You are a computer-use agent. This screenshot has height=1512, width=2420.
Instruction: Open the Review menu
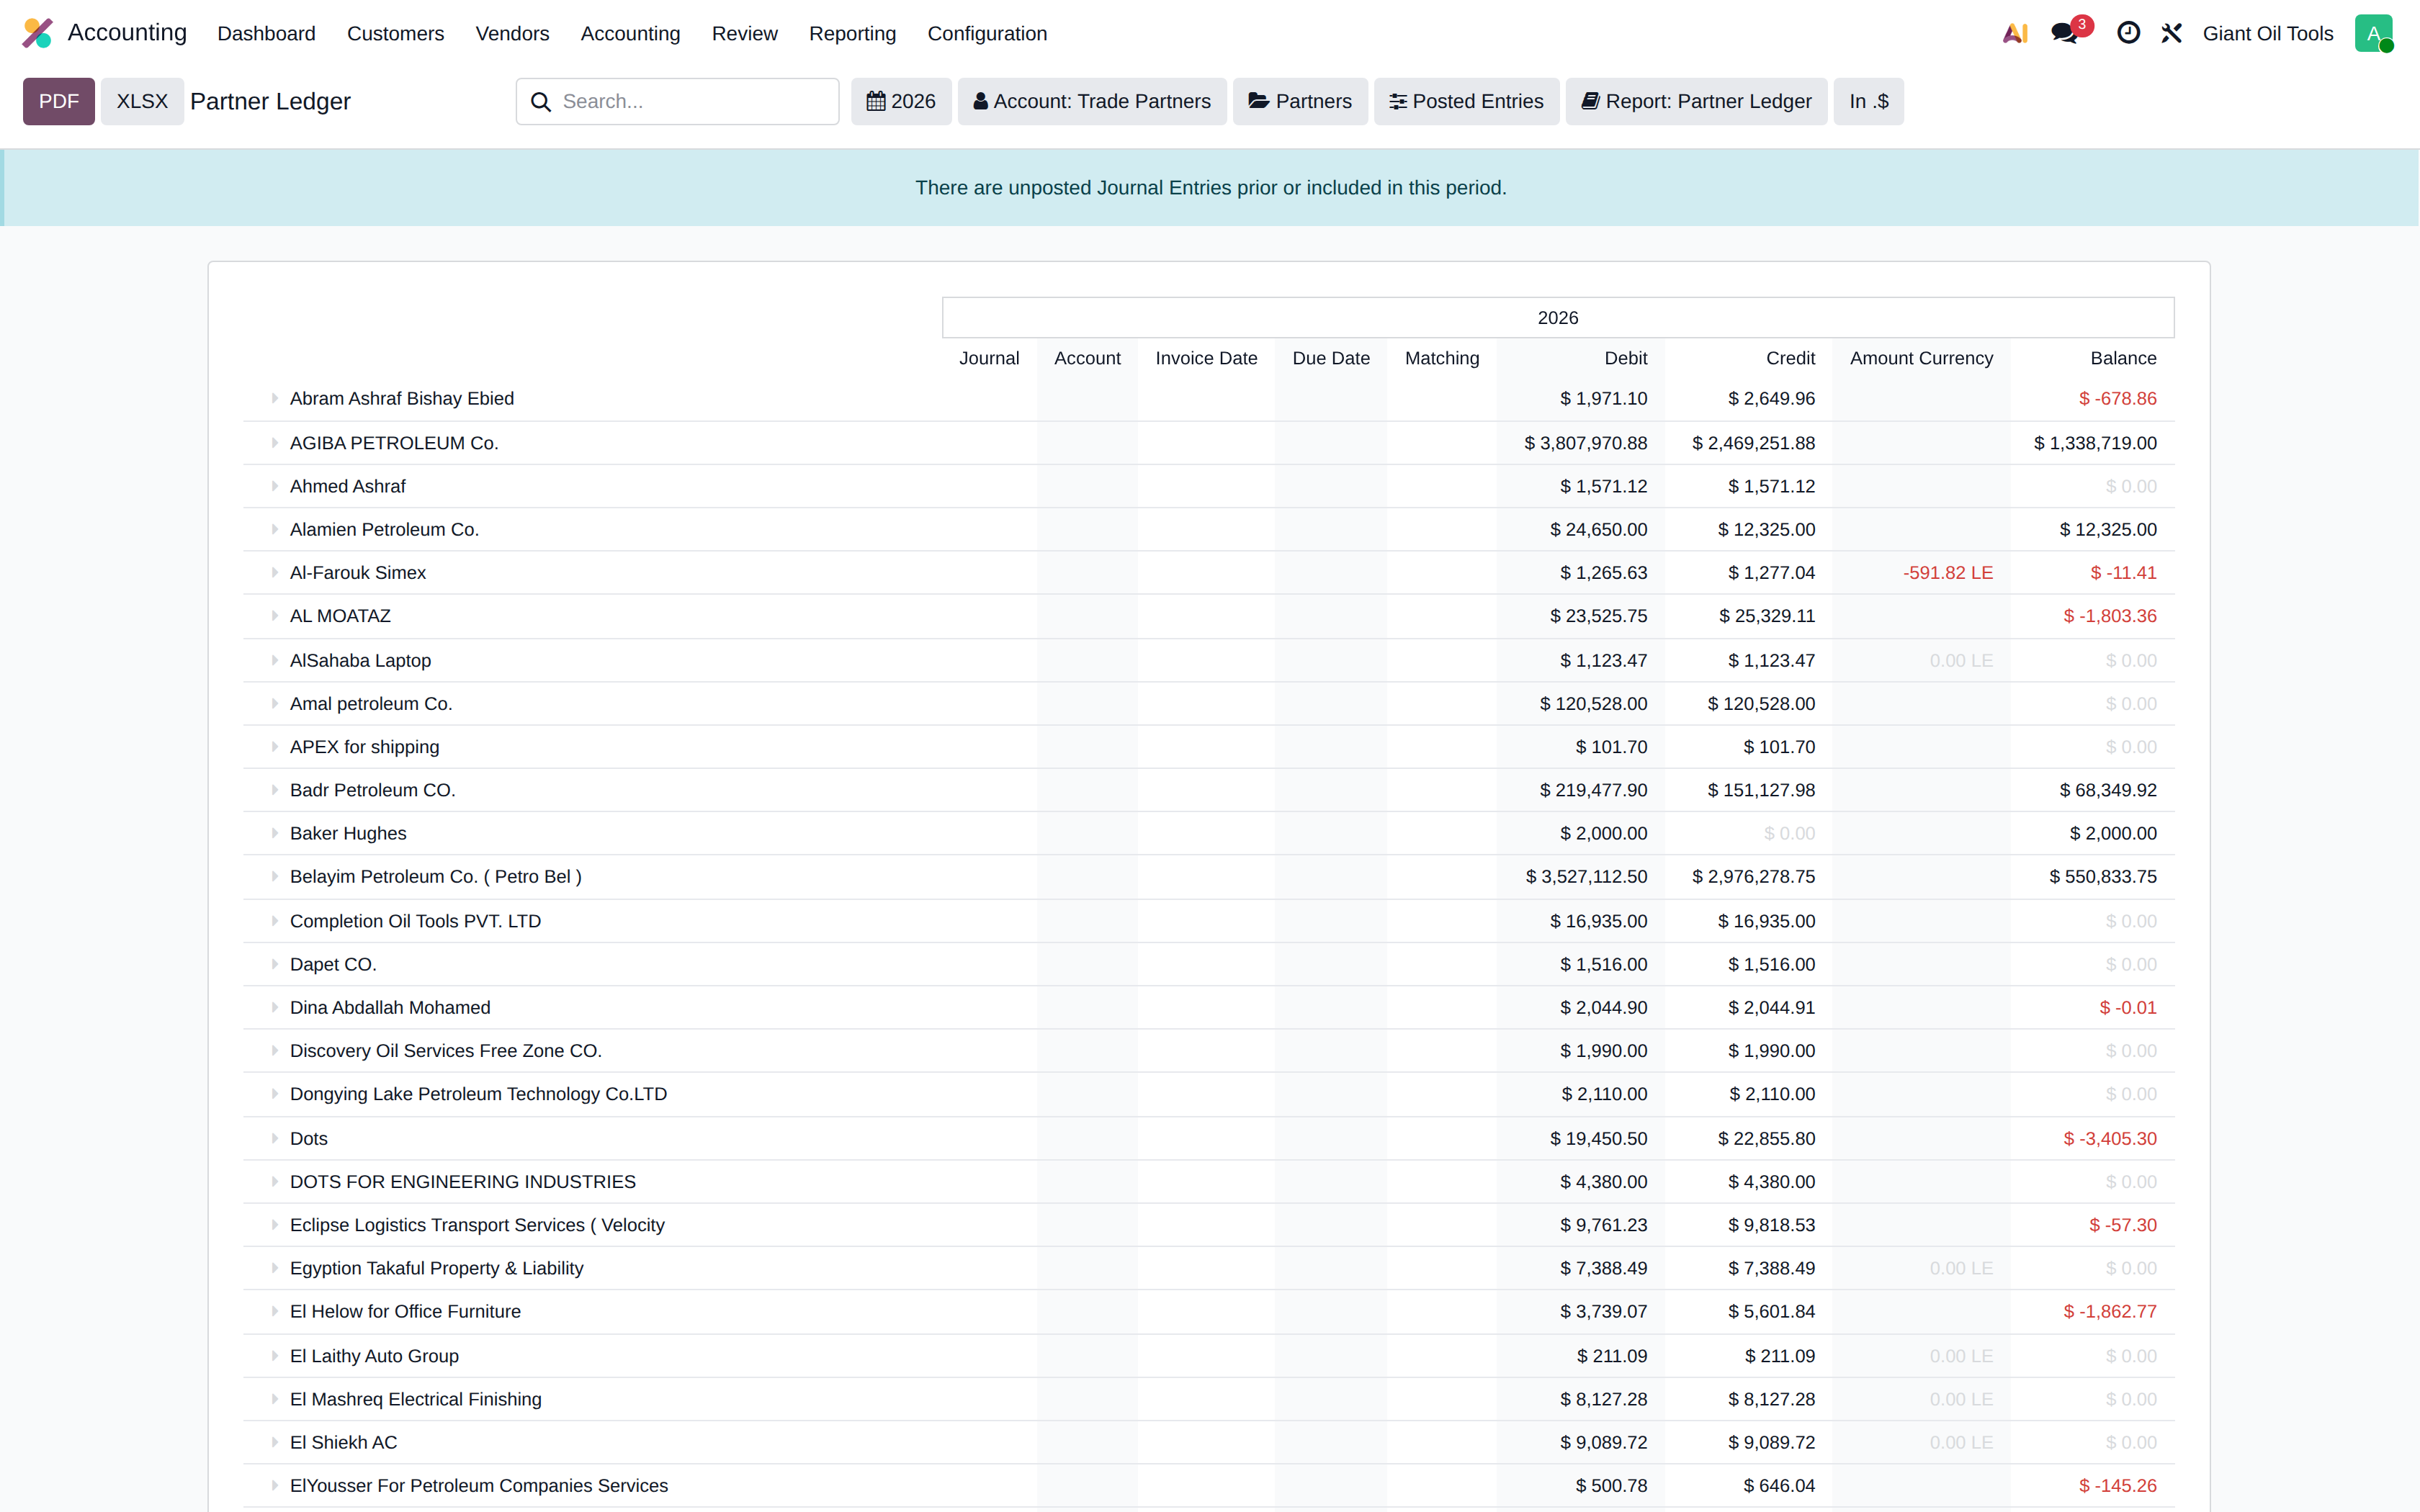744,33
